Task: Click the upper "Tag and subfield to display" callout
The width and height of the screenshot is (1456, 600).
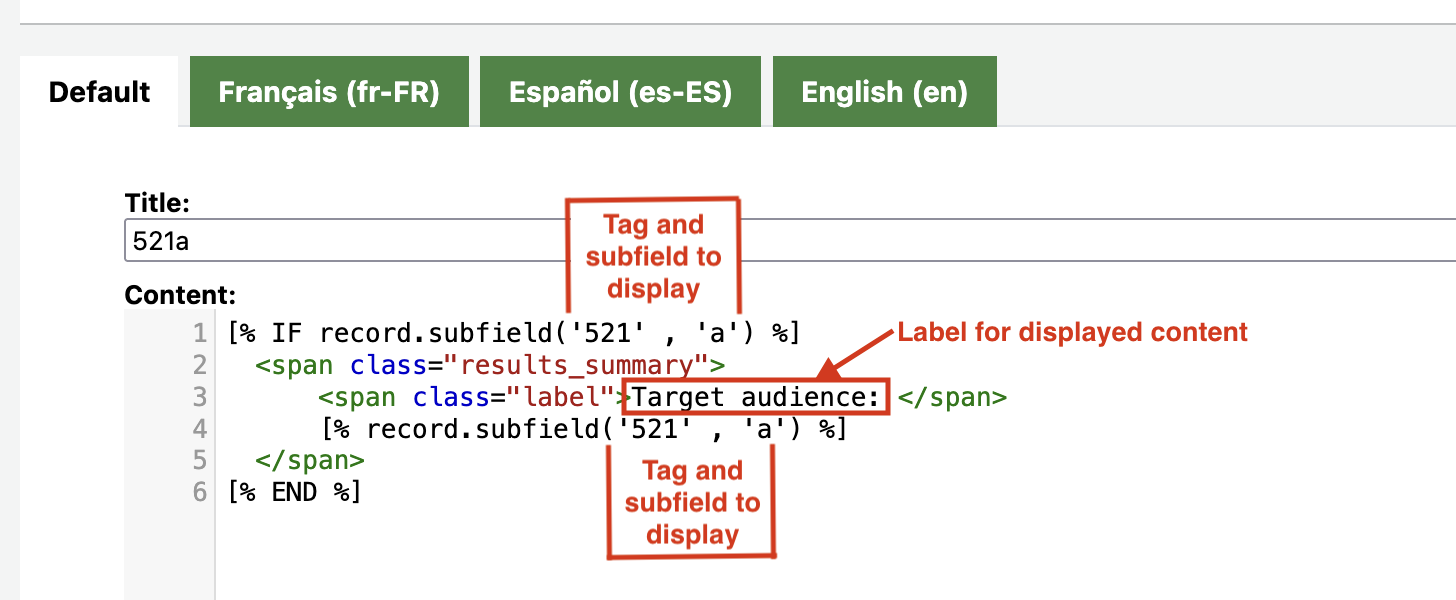Action: pos(653,256)
